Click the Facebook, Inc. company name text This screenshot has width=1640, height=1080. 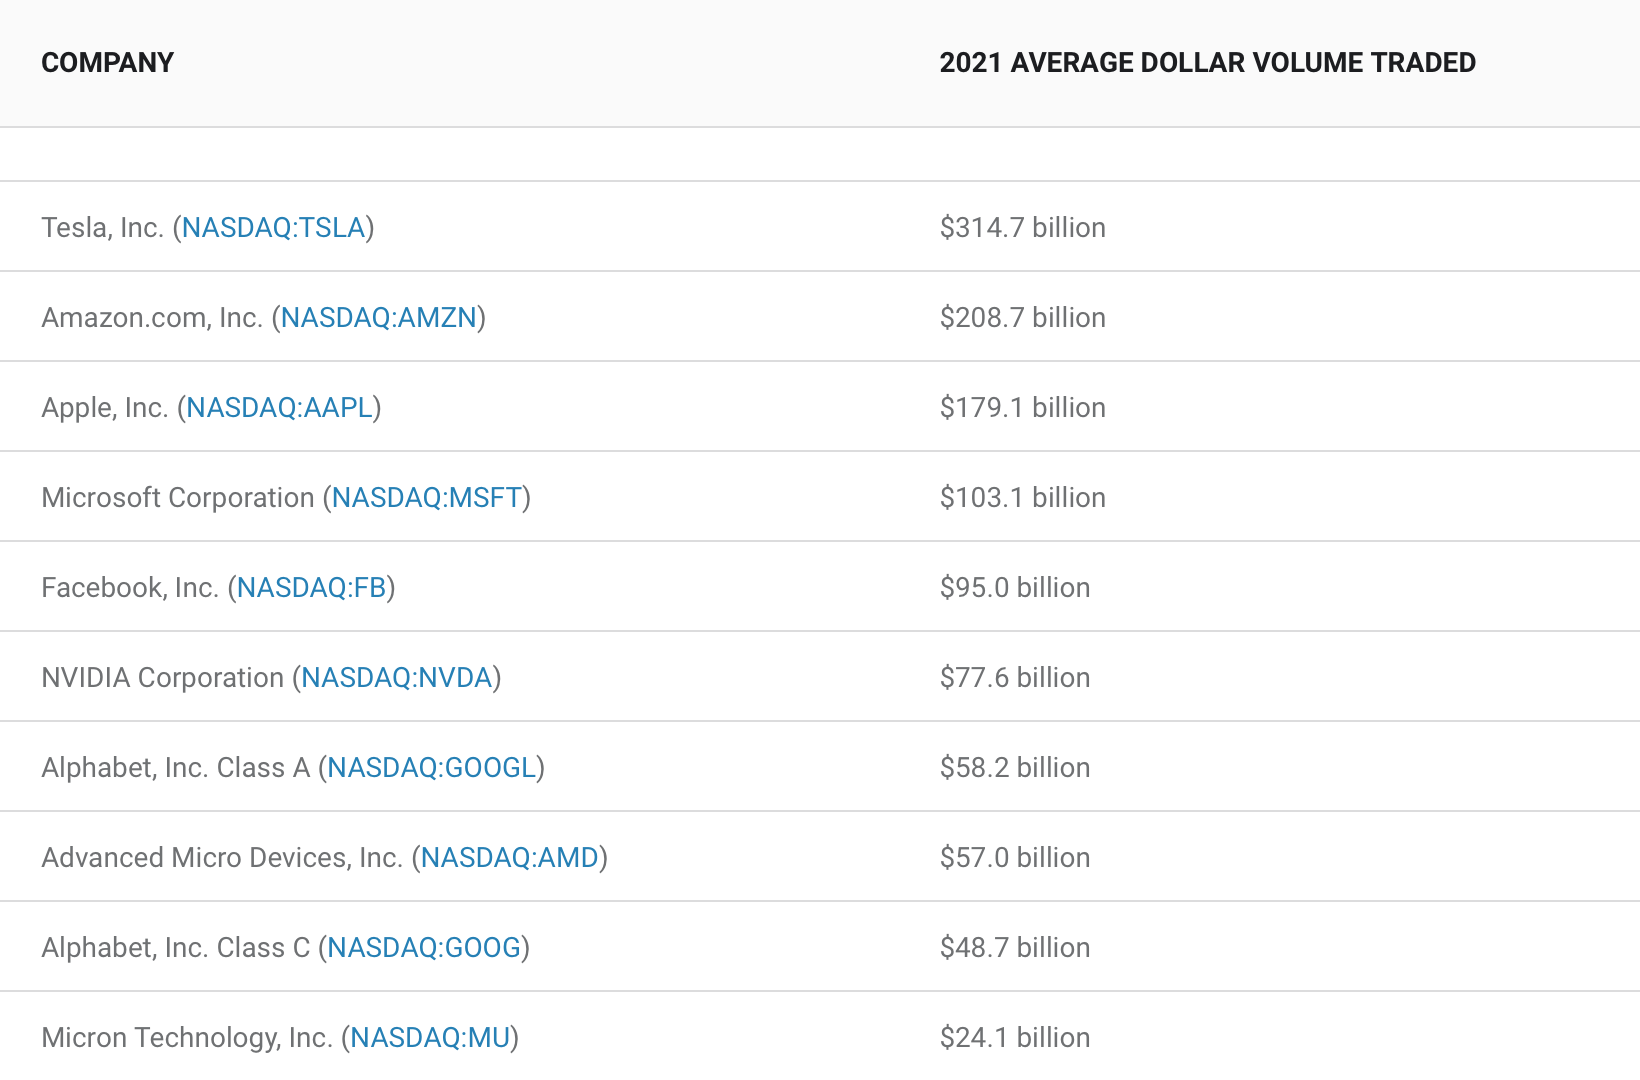pos(130,588)
